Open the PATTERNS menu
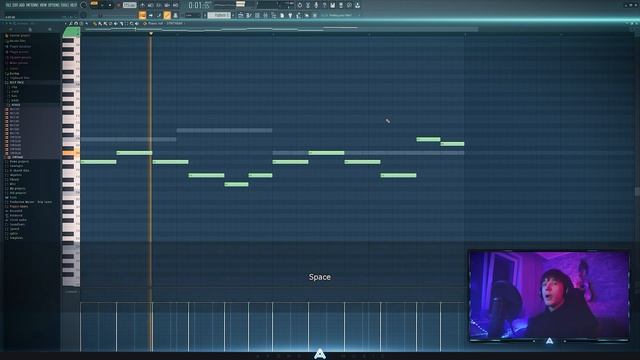Viewport: 640px width, 360px height. click(32, 5)
